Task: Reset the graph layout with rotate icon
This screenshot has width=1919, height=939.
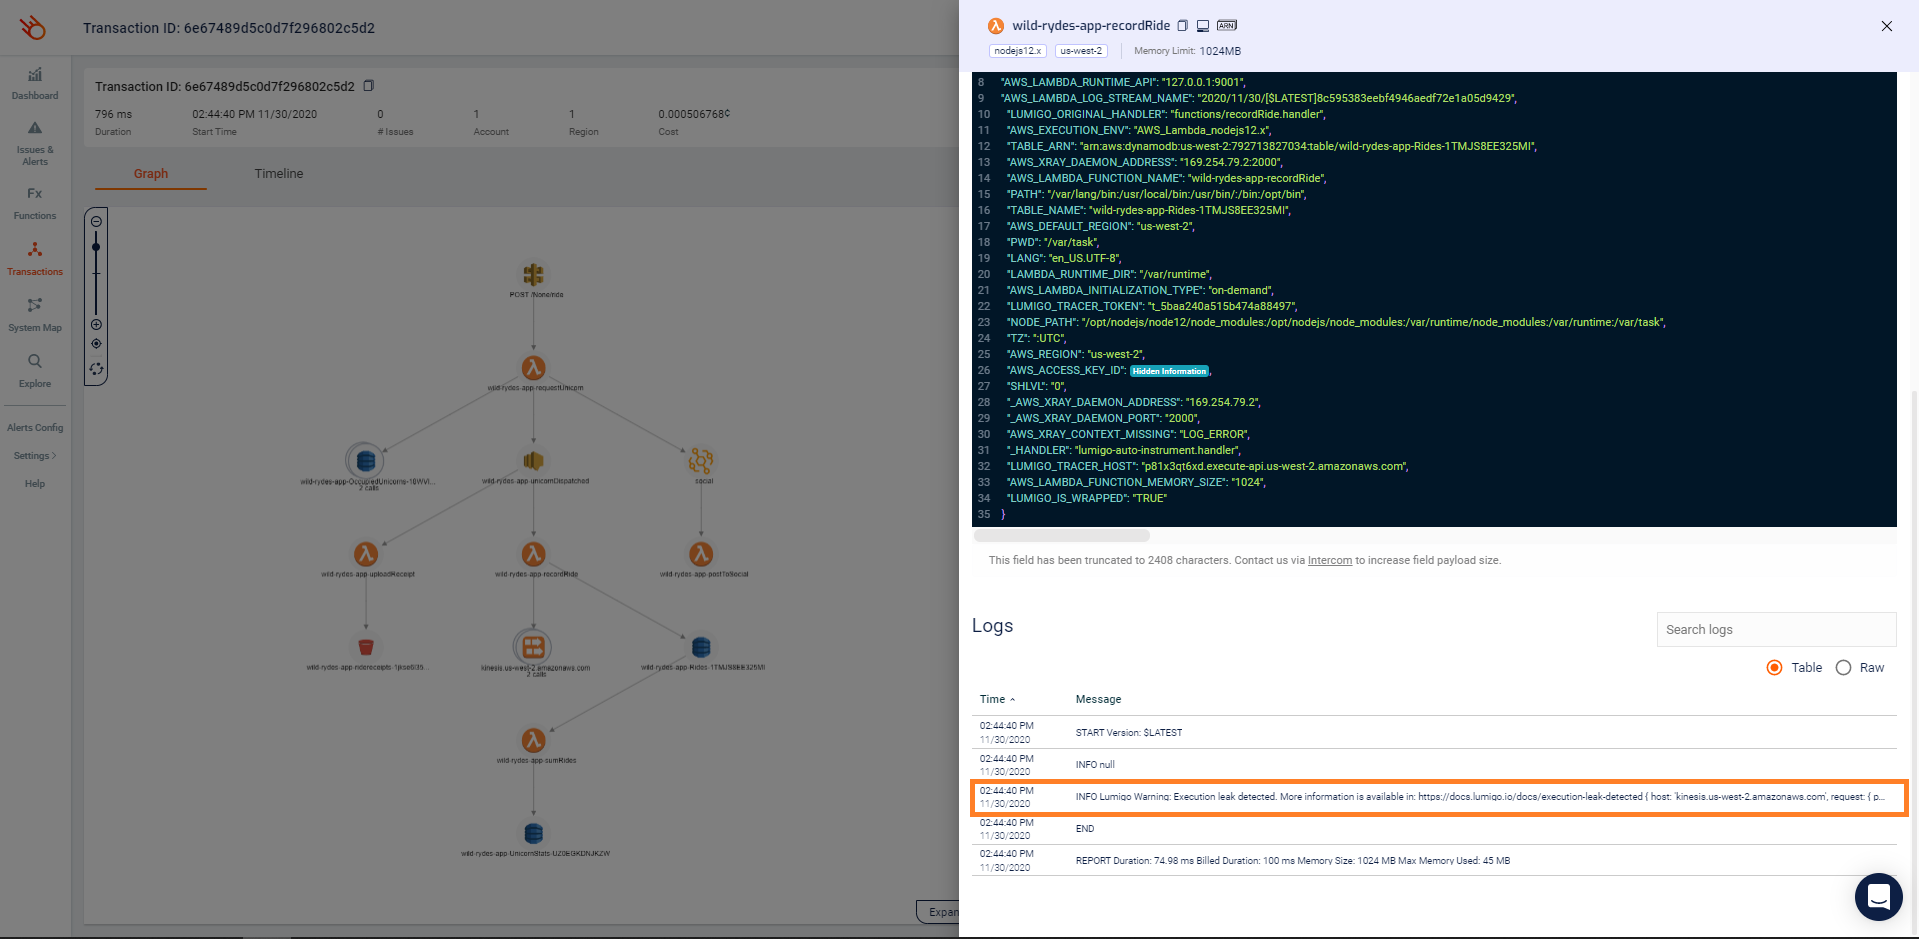Action: 96,369
